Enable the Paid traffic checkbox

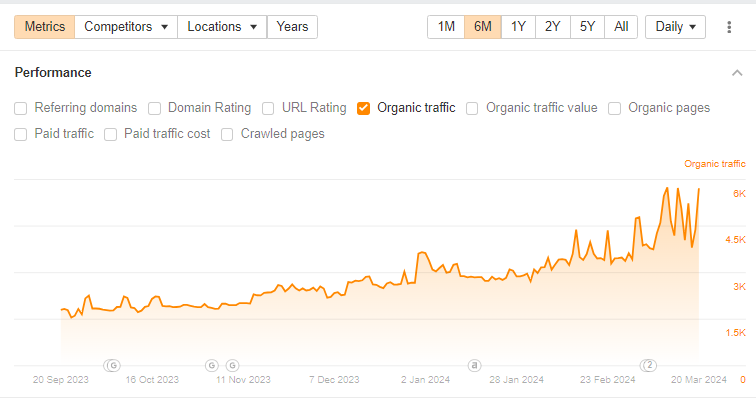(21, 134)
